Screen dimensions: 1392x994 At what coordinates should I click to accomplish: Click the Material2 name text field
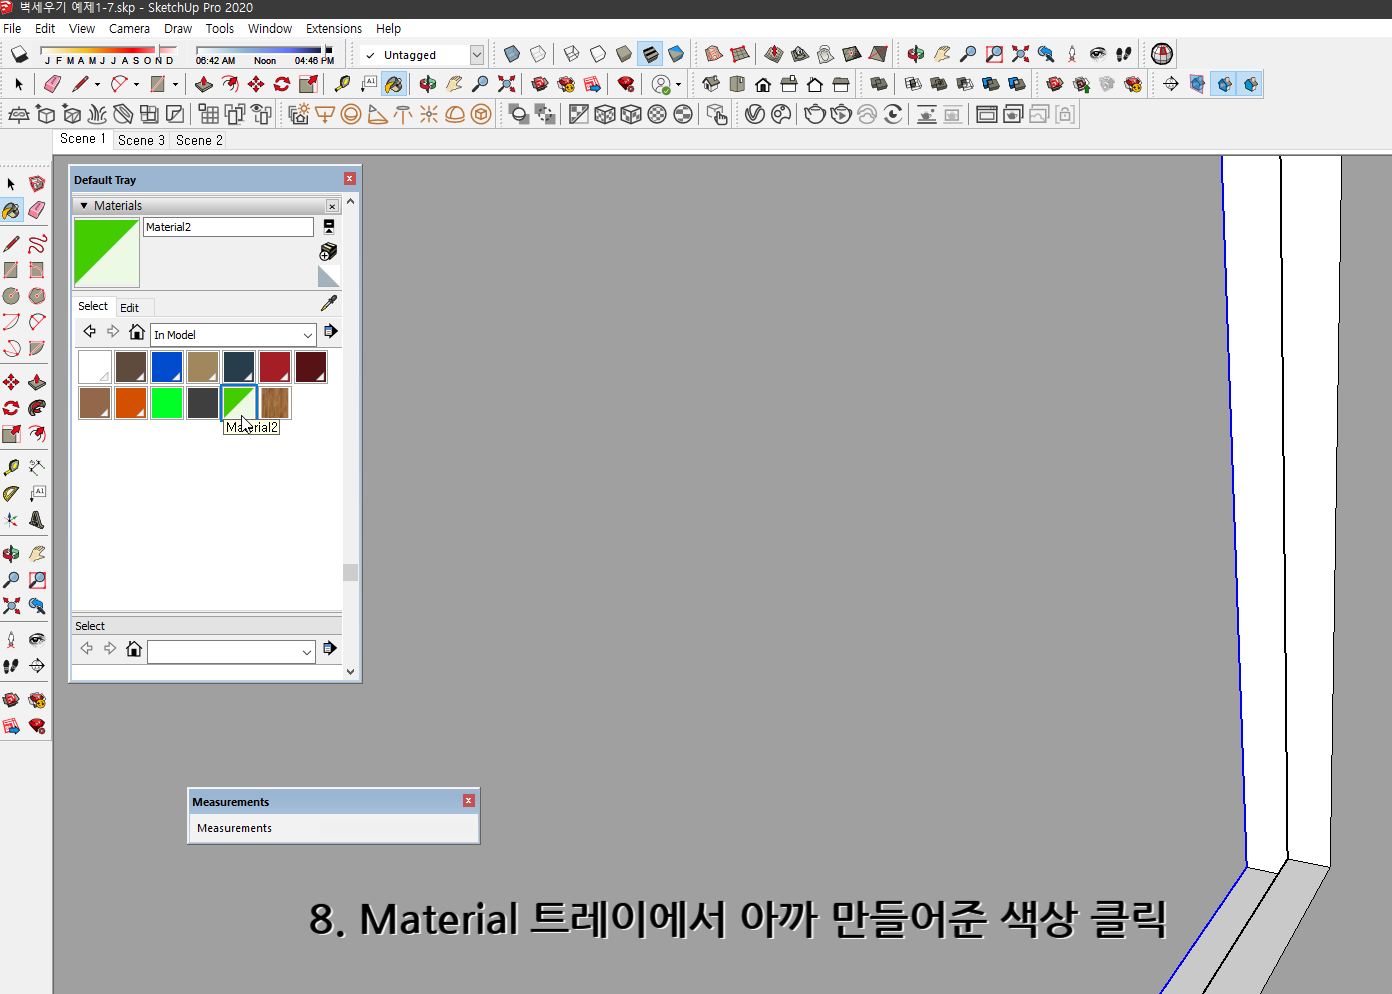point(228,227)
